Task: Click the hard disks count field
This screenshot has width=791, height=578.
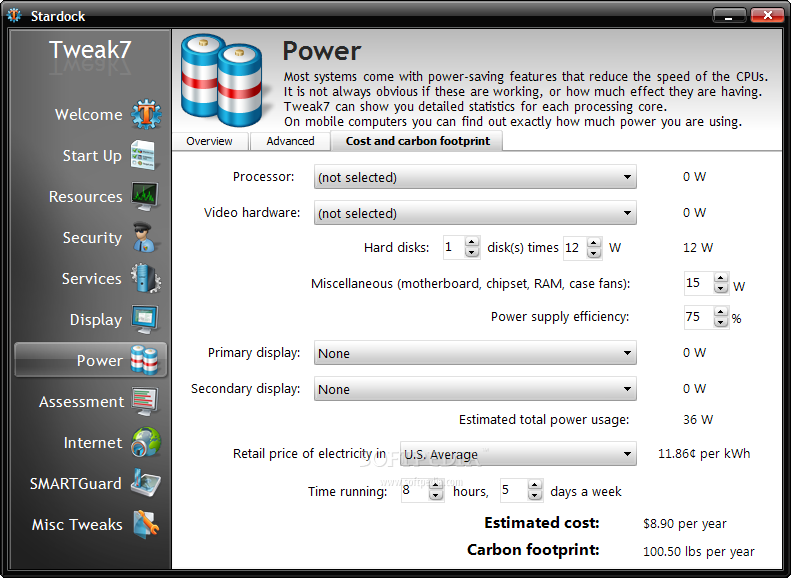Action: point(454,247)
